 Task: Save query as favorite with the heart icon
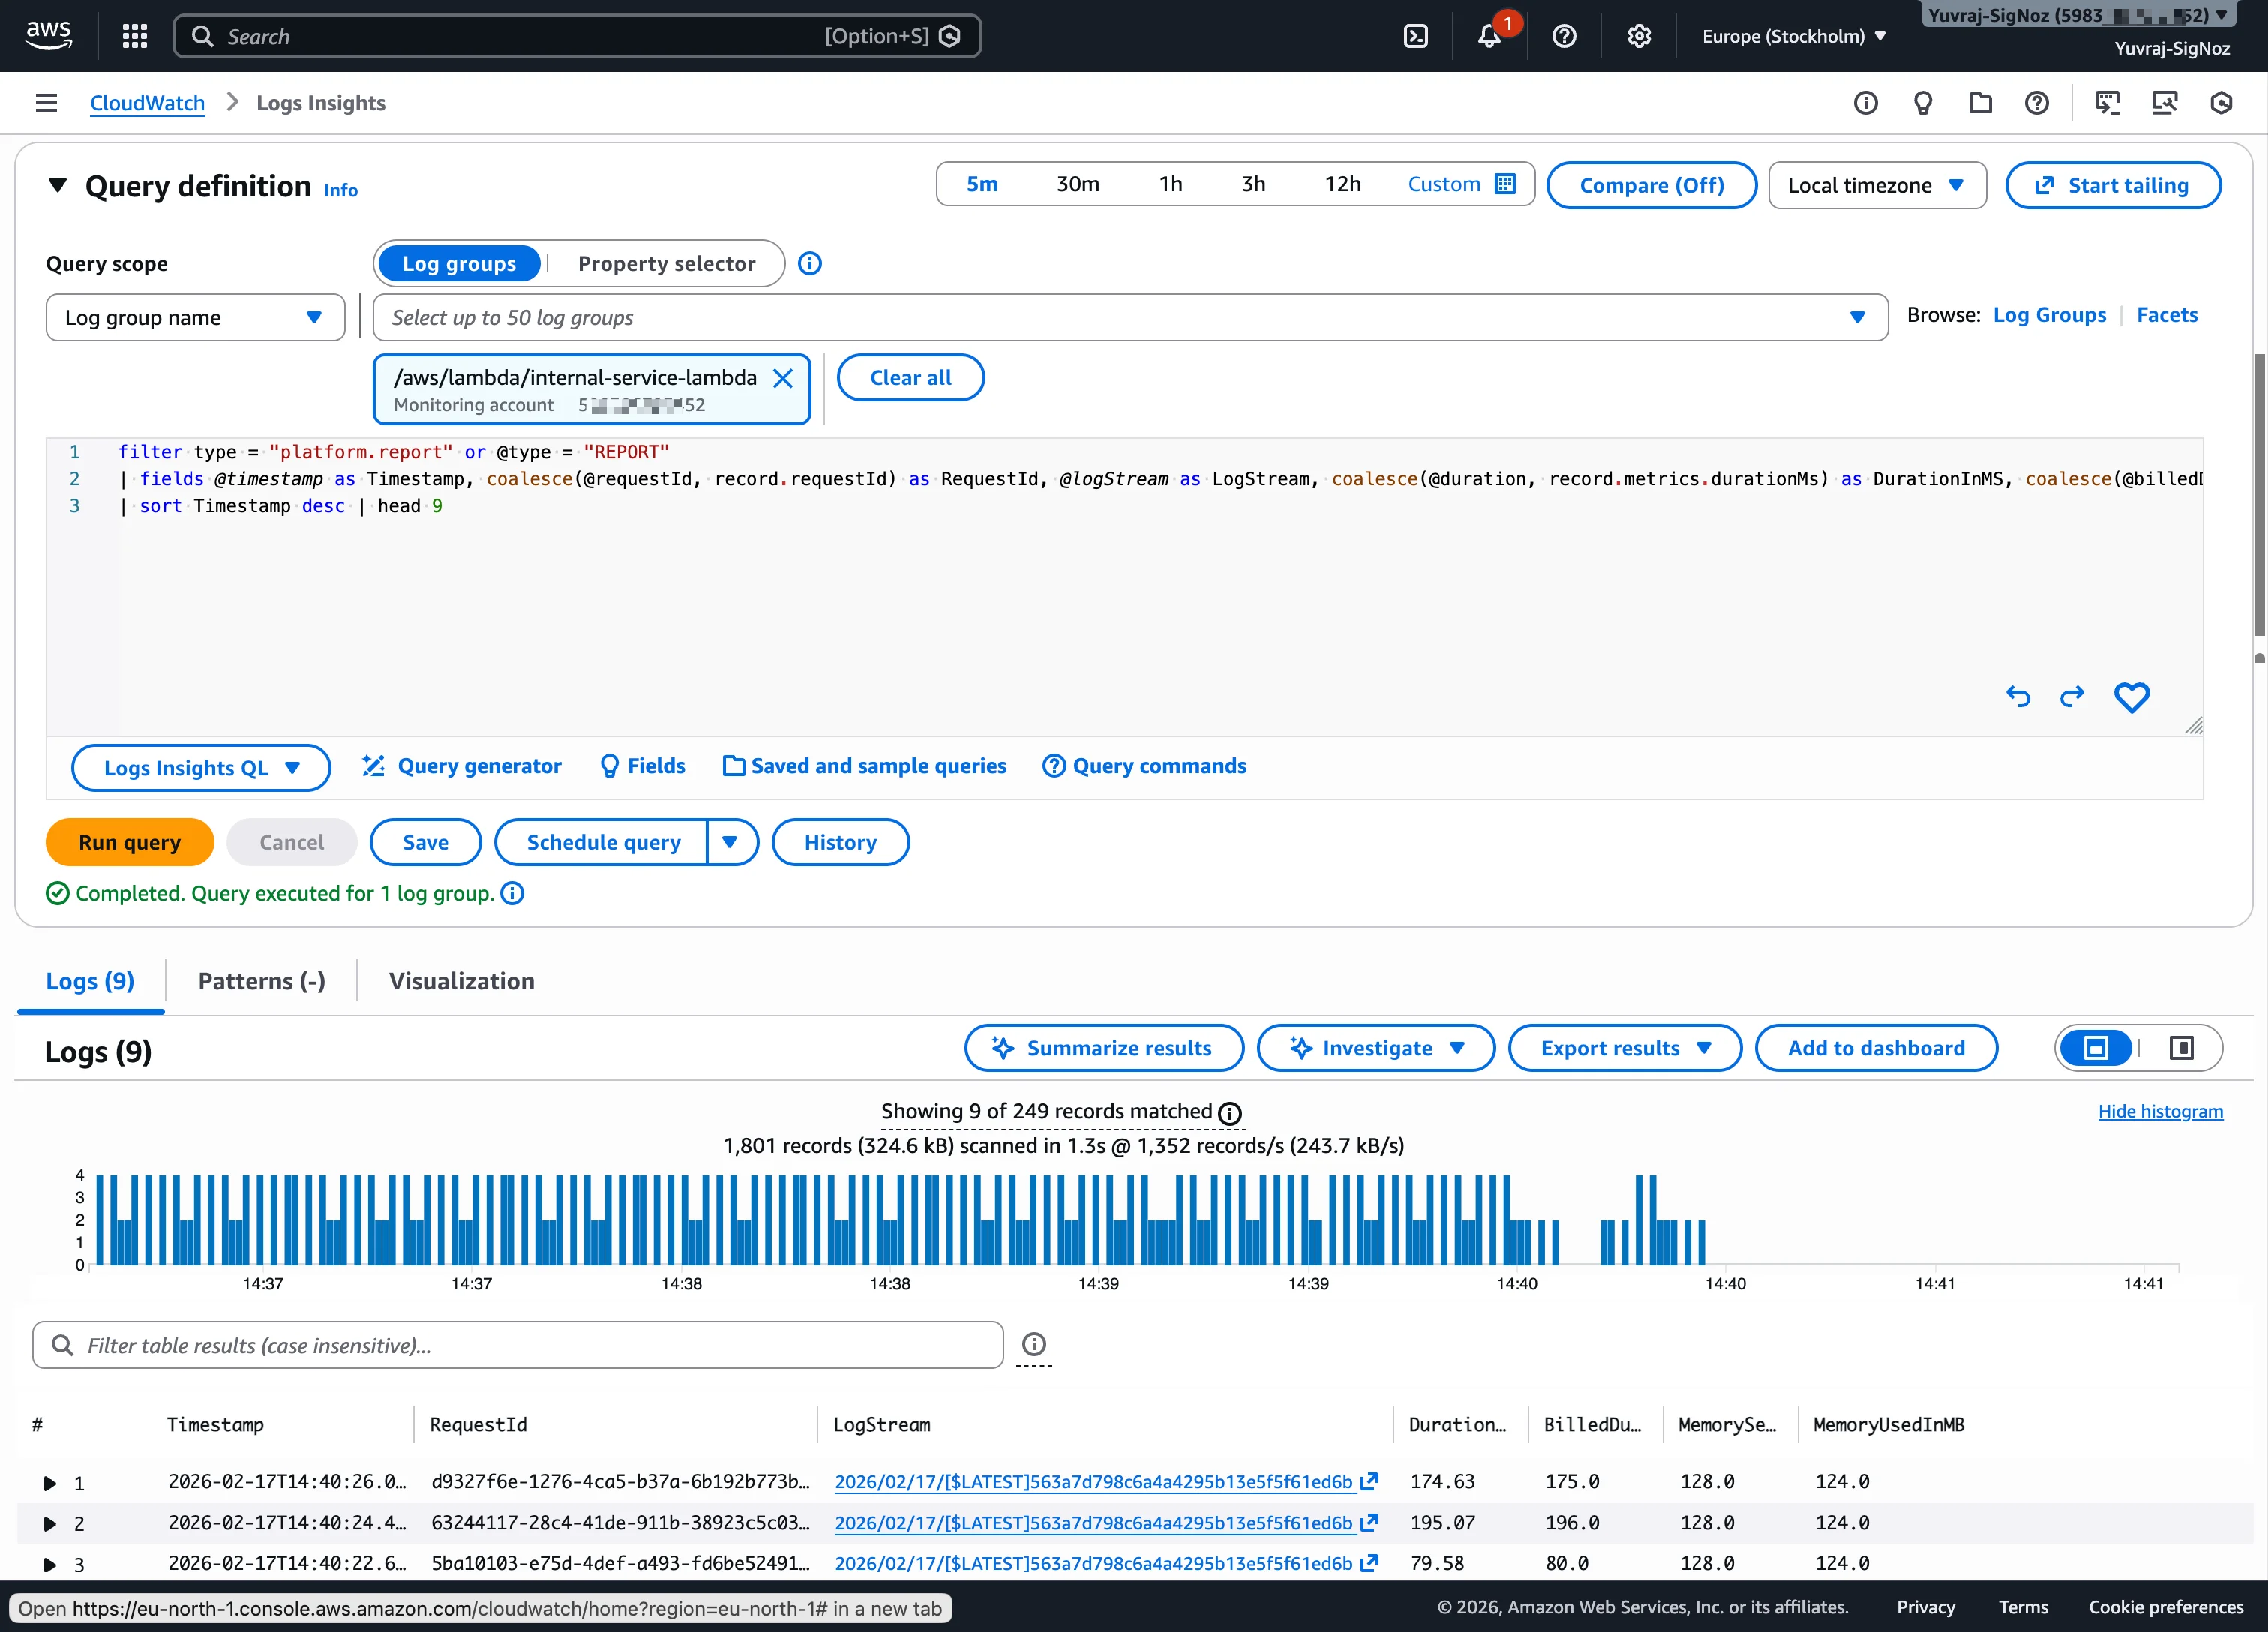tap(2132, 697)
